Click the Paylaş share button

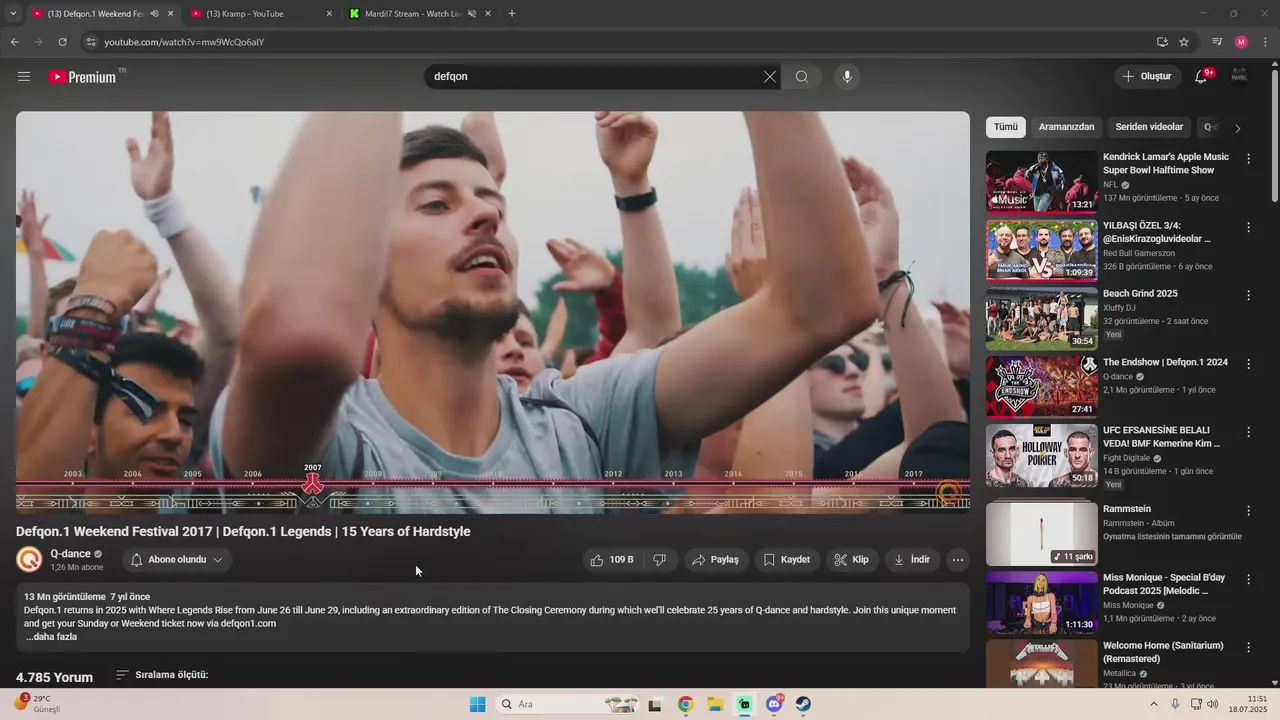[715, 560]
